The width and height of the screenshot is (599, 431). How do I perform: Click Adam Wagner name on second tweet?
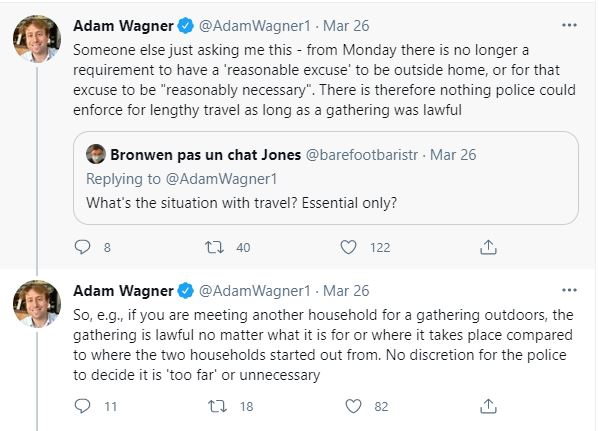click(x=123, y=291)
